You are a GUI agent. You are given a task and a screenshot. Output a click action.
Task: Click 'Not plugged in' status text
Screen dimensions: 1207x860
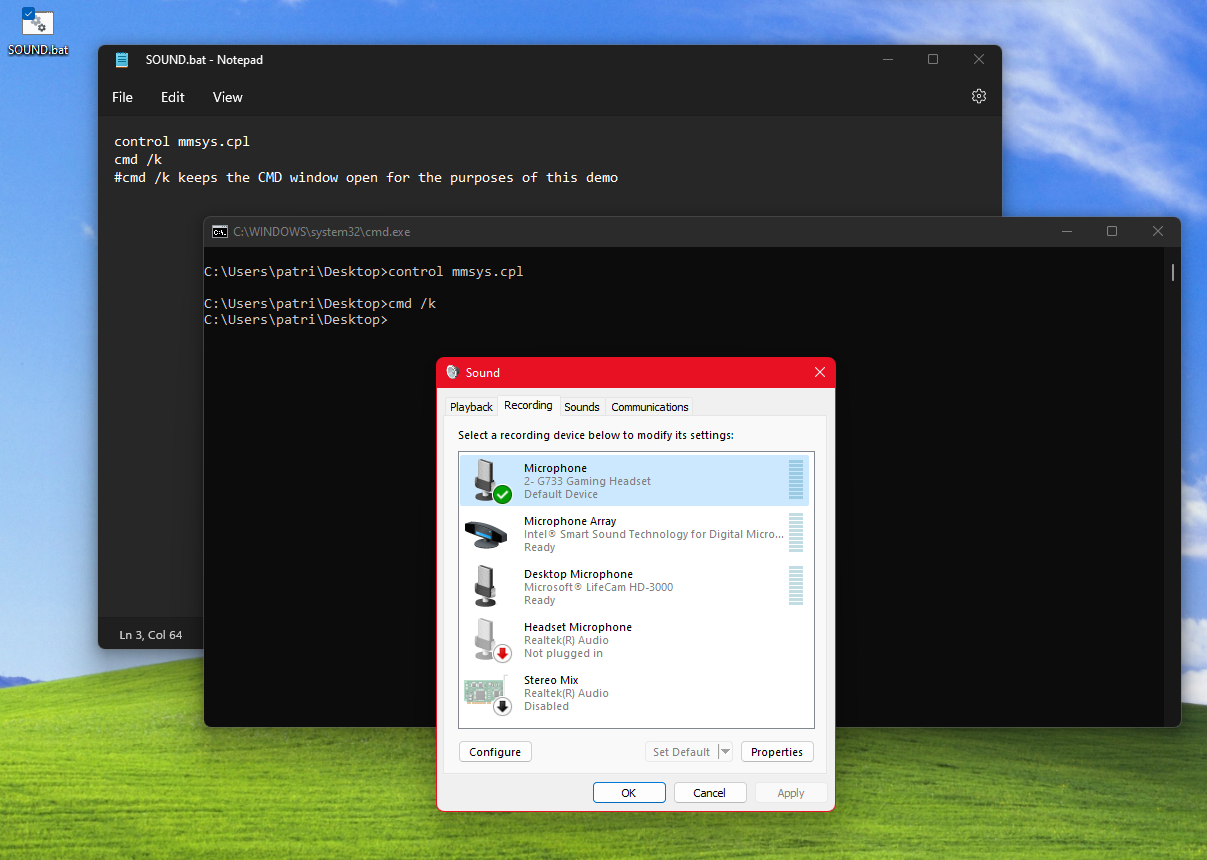click(564, 653)
